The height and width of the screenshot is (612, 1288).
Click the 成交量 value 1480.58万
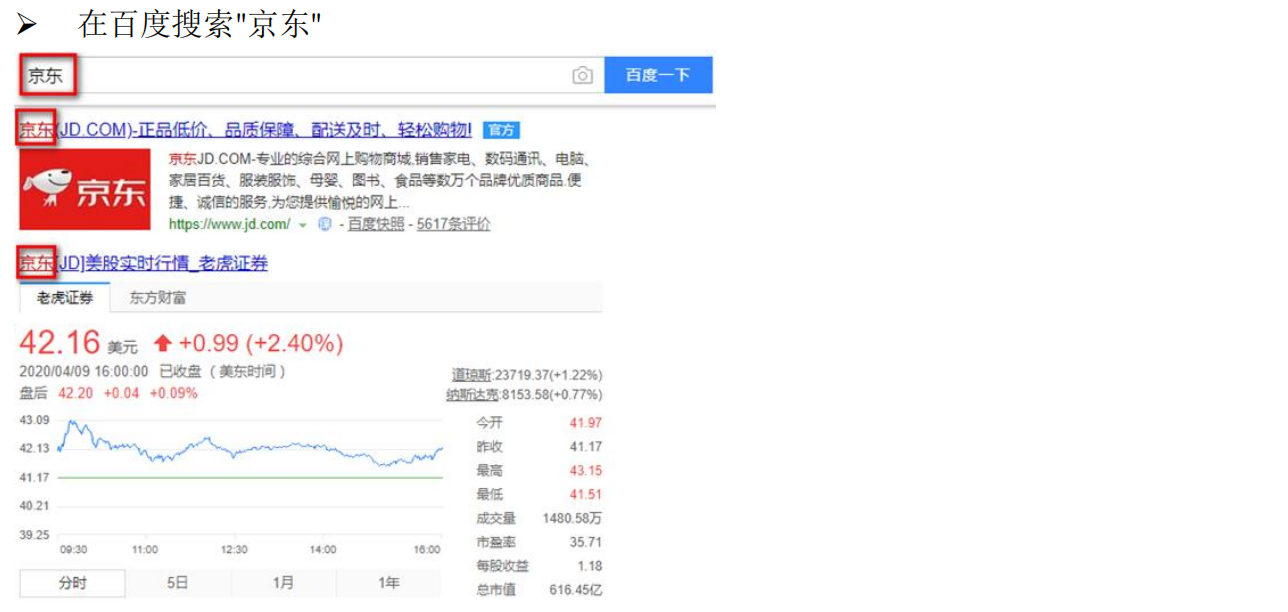click(x=573, y=519)
